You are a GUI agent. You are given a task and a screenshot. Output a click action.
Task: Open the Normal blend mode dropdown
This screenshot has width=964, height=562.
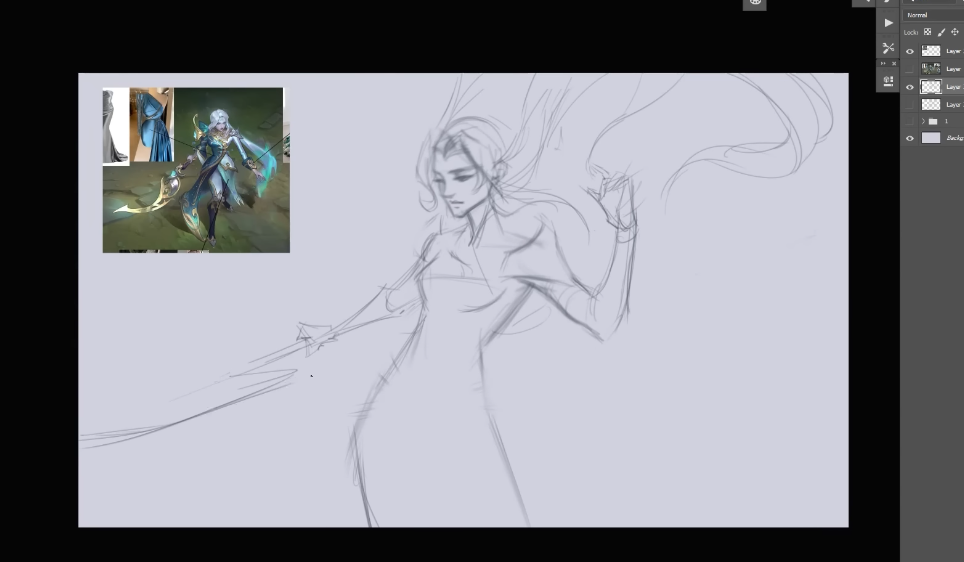931,15
